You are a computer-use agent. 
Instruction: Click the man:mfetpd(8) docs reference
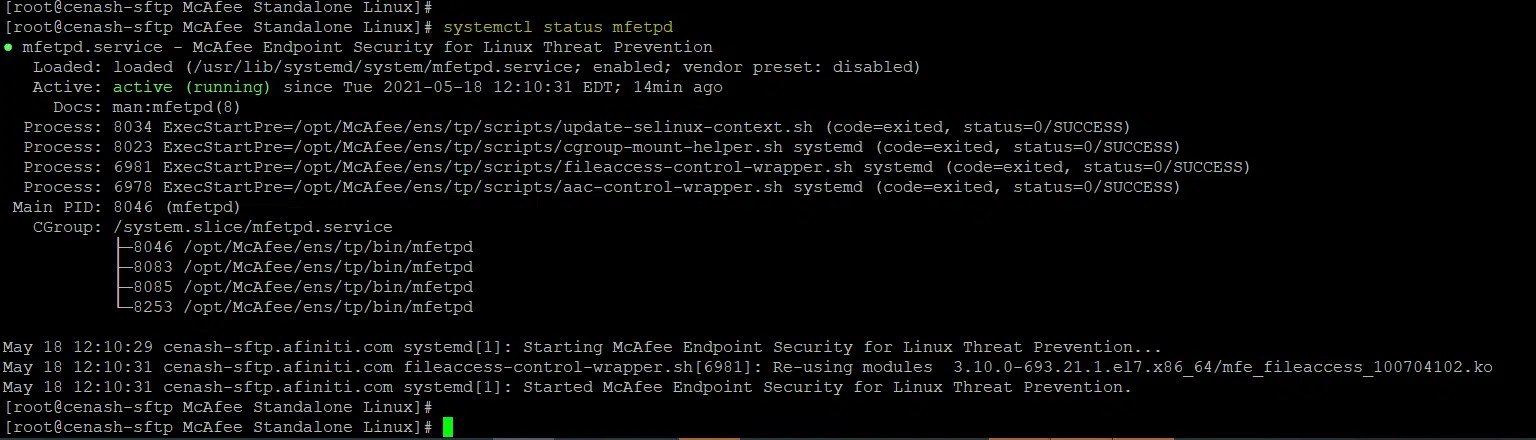click(x=177, y=107)
